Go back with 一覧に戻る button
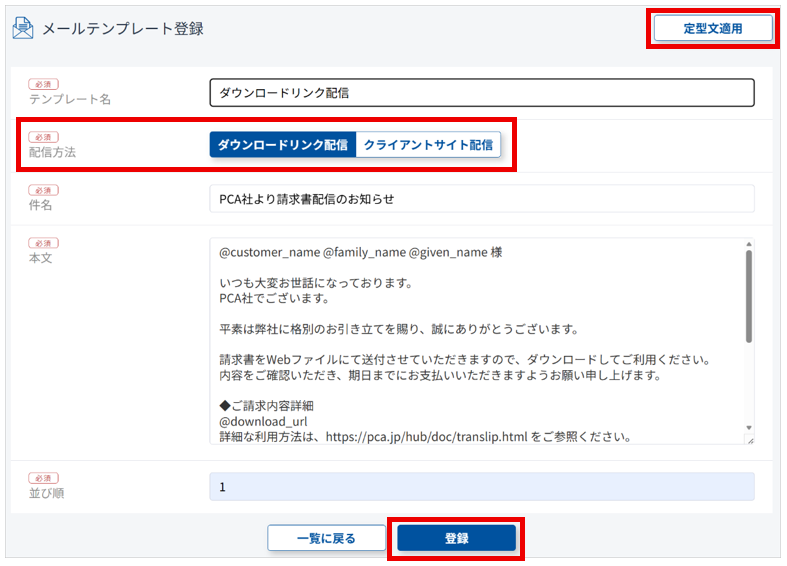Screen dimensions: 787x566 tap(326, 538)
